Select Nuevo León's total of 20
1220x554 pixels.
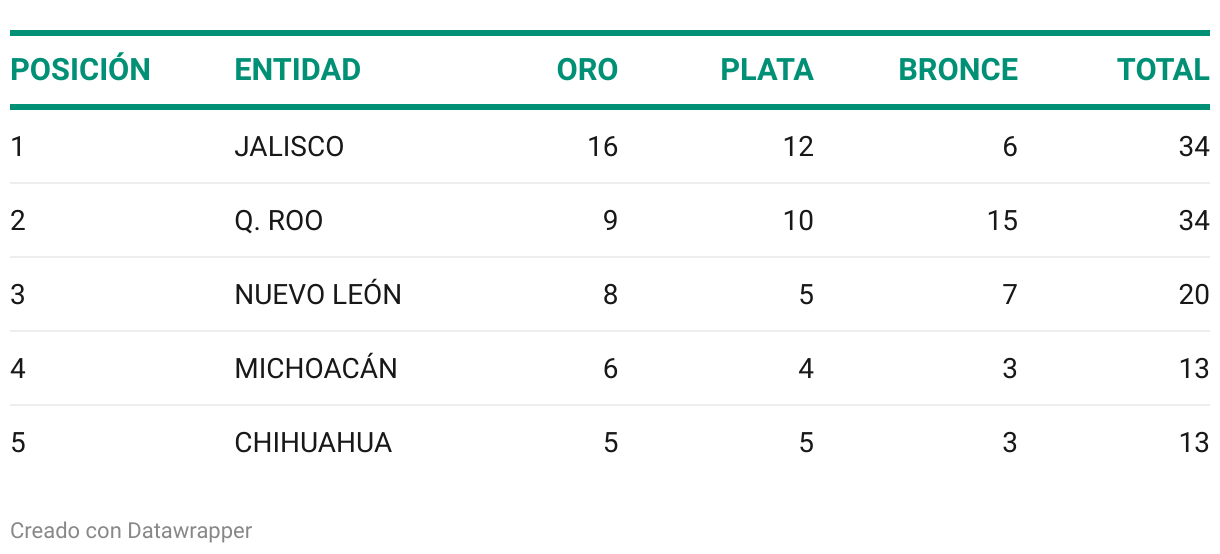1193,295
